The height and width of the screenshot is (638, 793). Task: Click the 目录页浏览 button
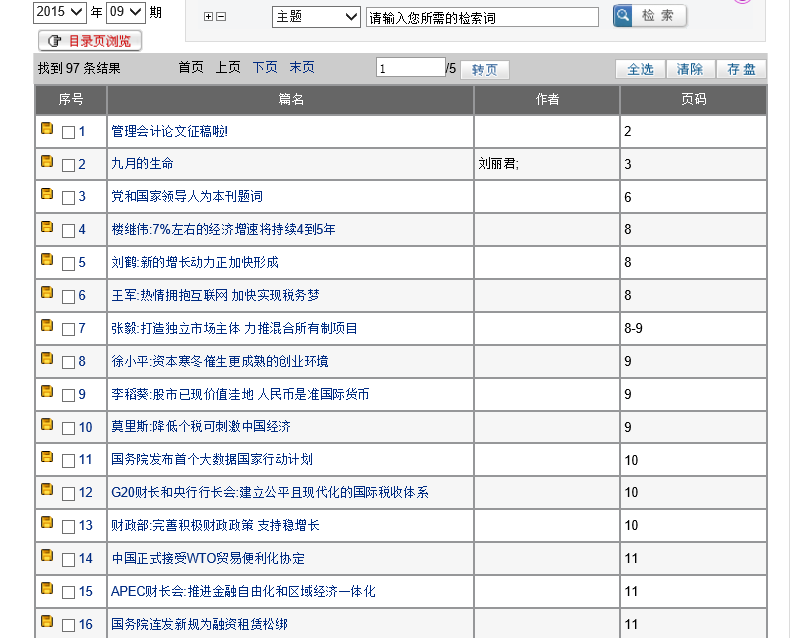pyautogui.click(x=90, y=41)
